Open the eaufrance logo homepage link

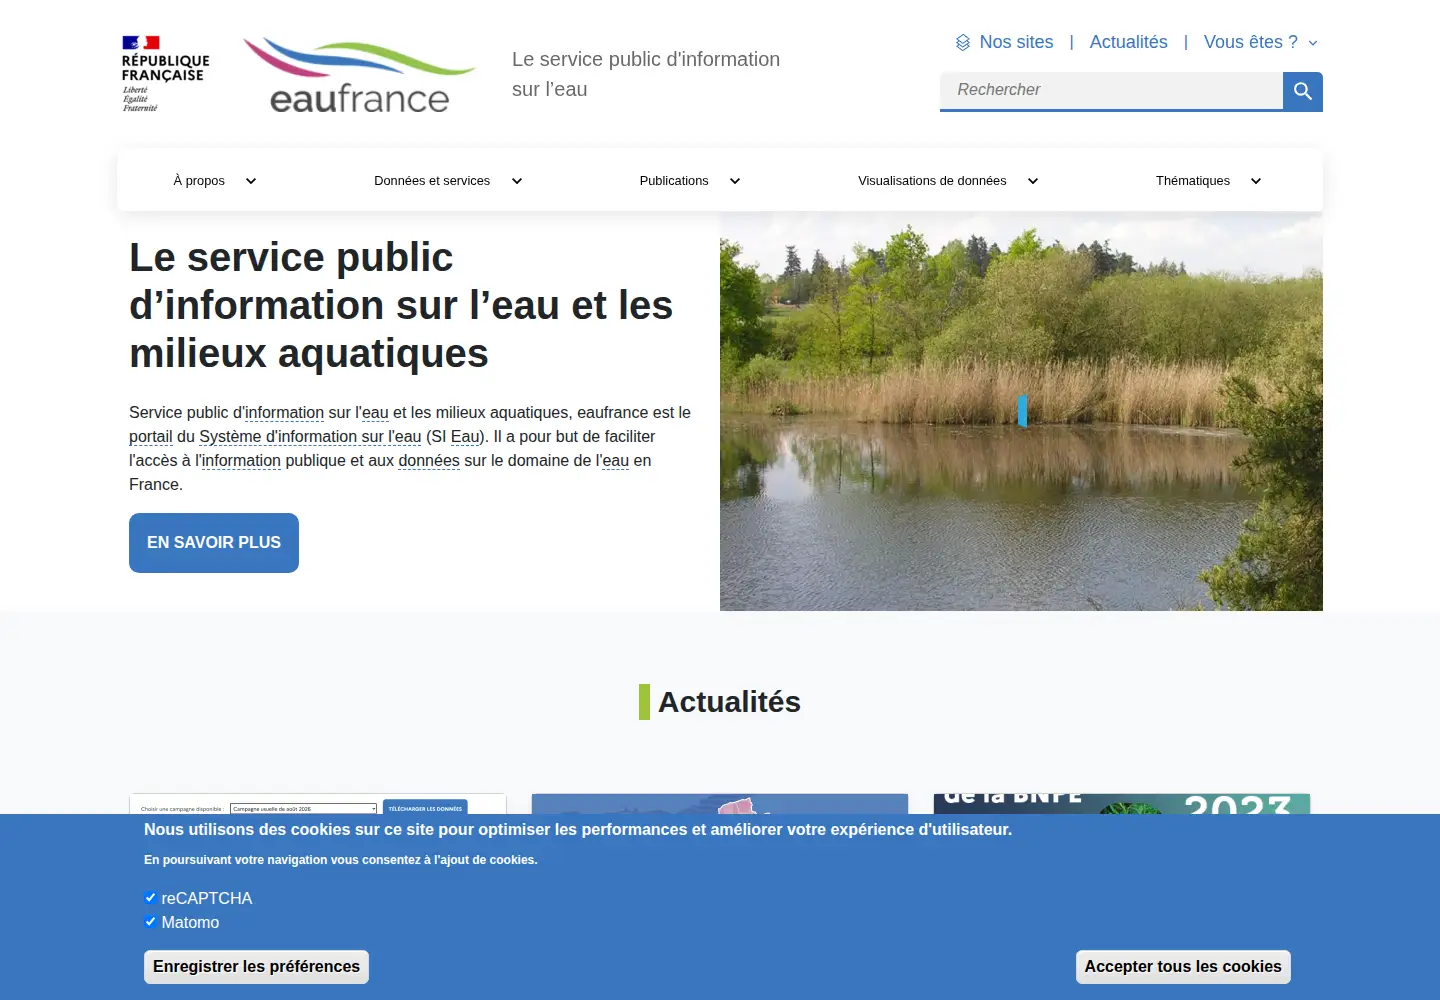point(359,75)
